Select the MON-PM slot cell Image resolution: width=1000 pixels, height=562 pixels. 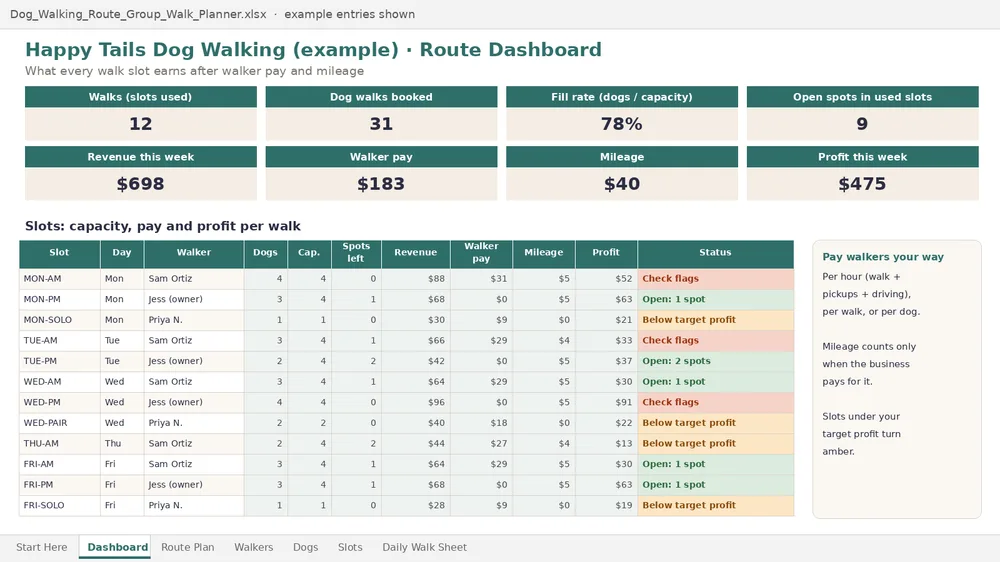59,299
